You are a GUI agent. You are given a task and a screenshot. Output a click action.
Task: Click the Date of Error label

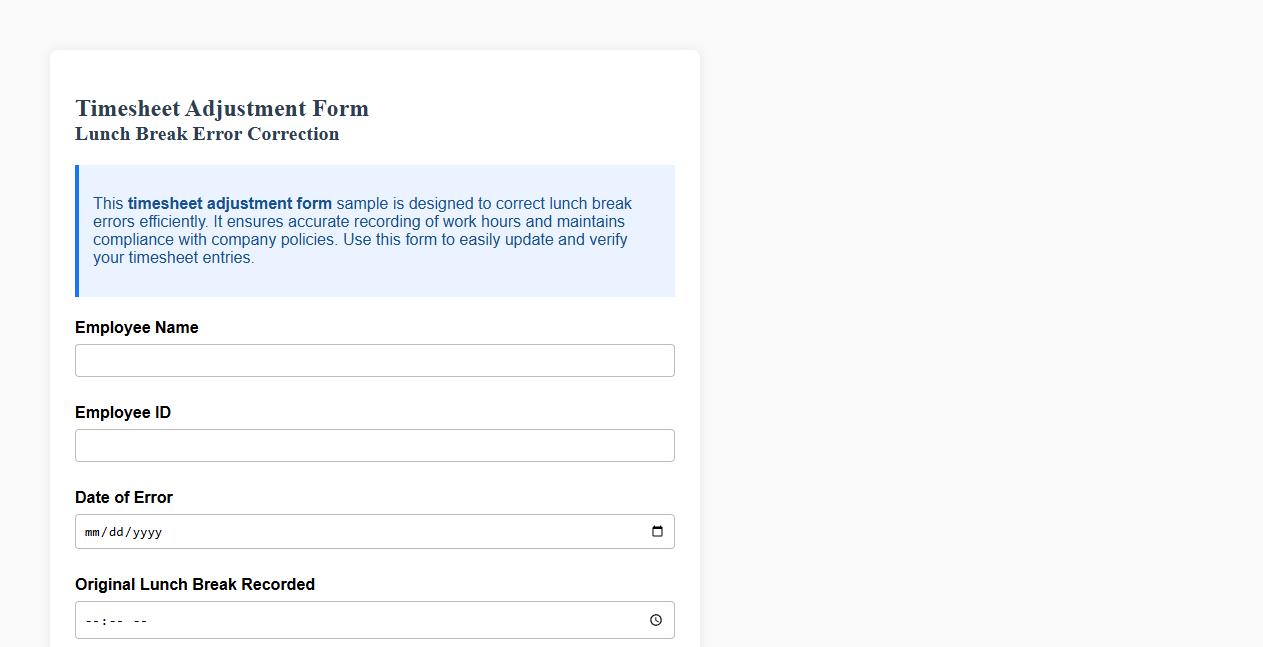(x=124, y=497)
